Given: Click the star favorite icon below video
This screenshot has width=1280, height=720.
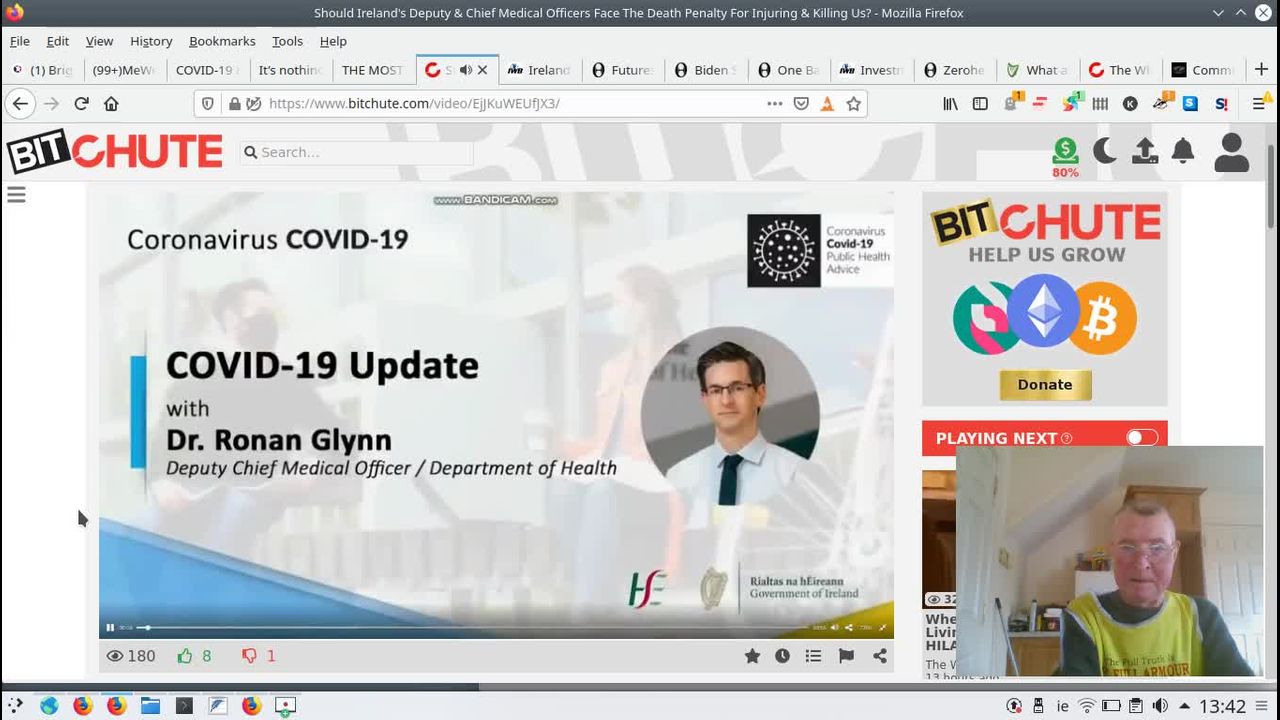Looking at the screenshot, I should 752,656.
